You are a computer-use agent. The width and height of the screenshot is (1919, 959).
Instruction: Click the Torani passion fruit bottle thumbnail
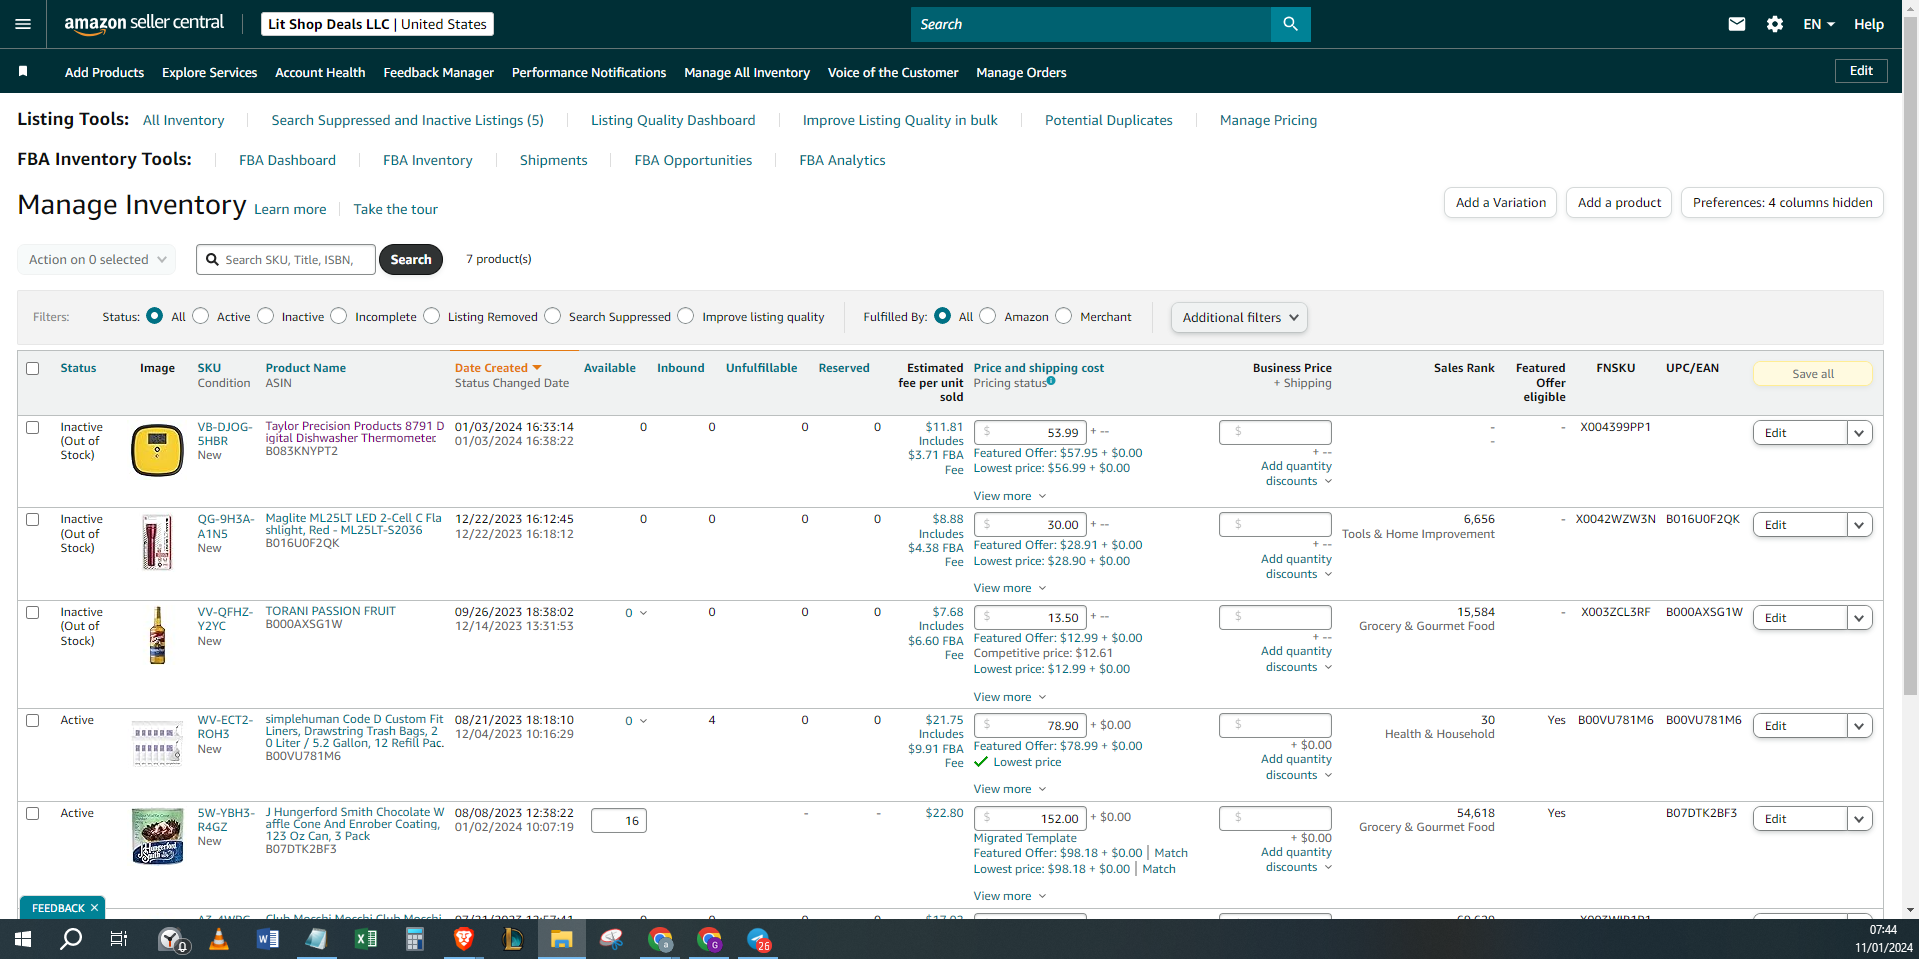157,635
